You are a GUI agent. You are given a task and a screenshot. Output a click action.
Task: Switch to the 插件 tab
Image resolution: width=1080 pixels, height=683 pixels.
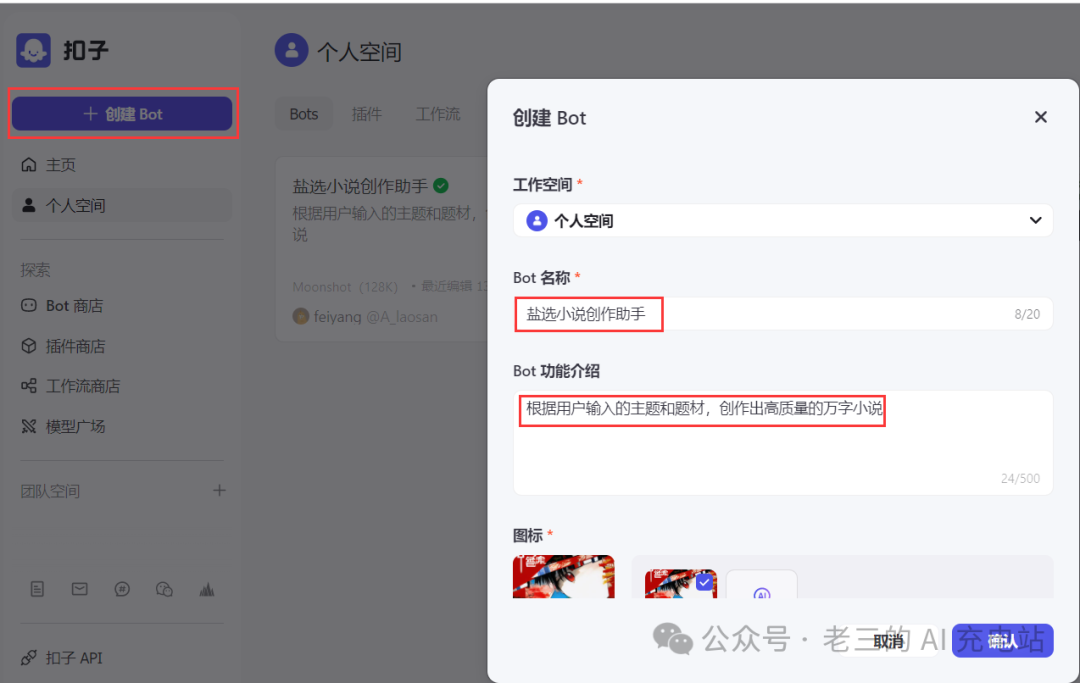366,114
